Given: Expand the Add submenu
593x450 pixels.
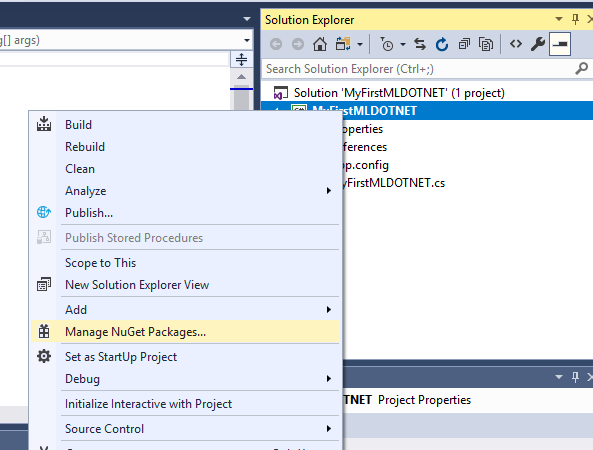Looking at the screenshot, I should click(185, 310).
